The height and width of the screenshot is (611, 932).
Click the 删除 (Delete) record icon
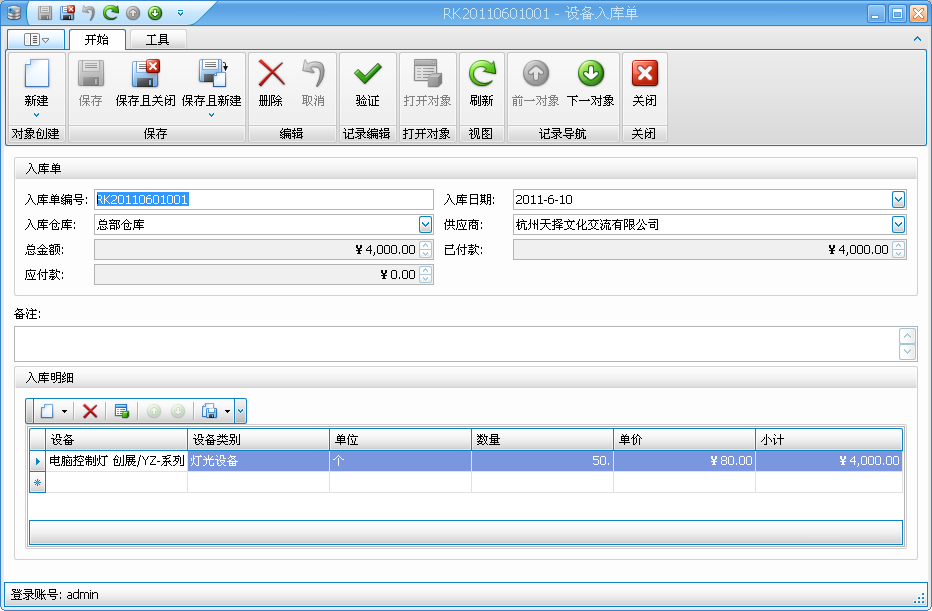[x=270, y=75]
